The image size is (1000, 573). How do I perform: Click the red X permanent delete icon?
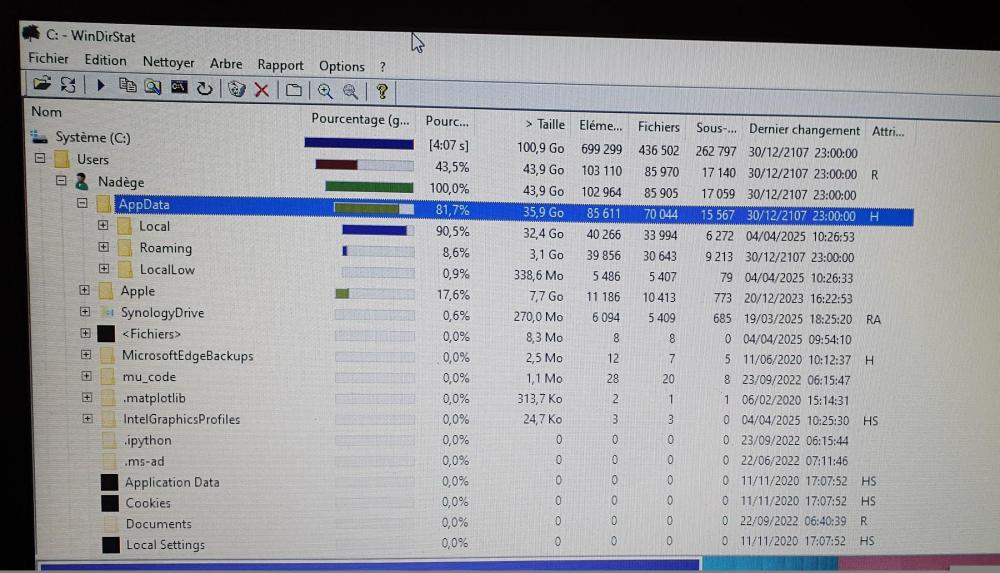(x=261, y=89)
